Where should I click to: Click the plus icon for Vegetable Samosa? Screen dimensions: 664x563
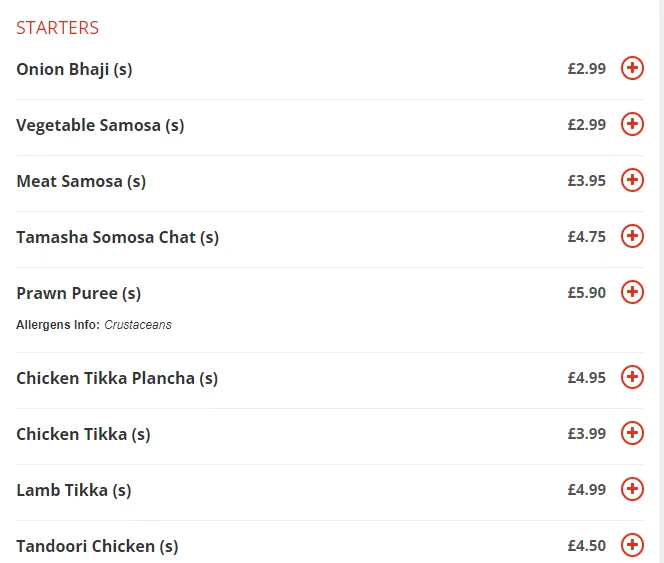pyautogui.click(x=632, y=124)
